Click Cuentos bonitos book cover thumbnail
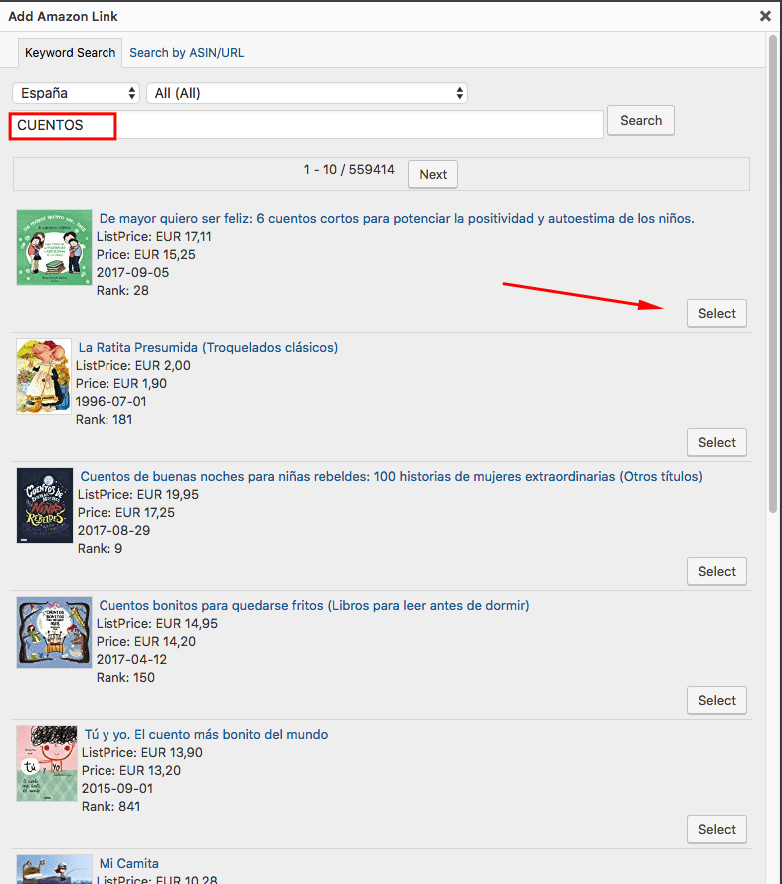The height and width of the screenshot is (884, 782). click(x=54, y=633)
